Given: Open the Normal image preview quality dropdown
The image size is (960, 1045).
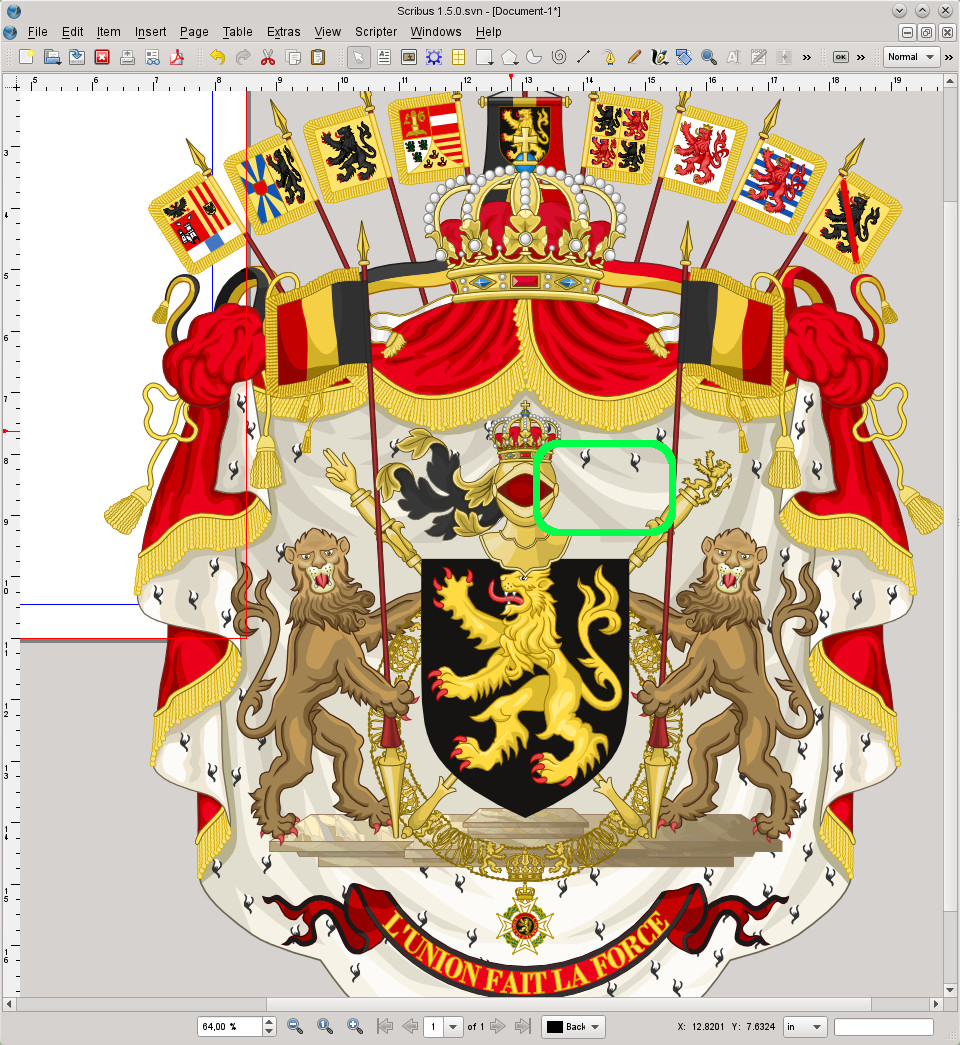Looking at the screenshot, I should tap(911, 57).
